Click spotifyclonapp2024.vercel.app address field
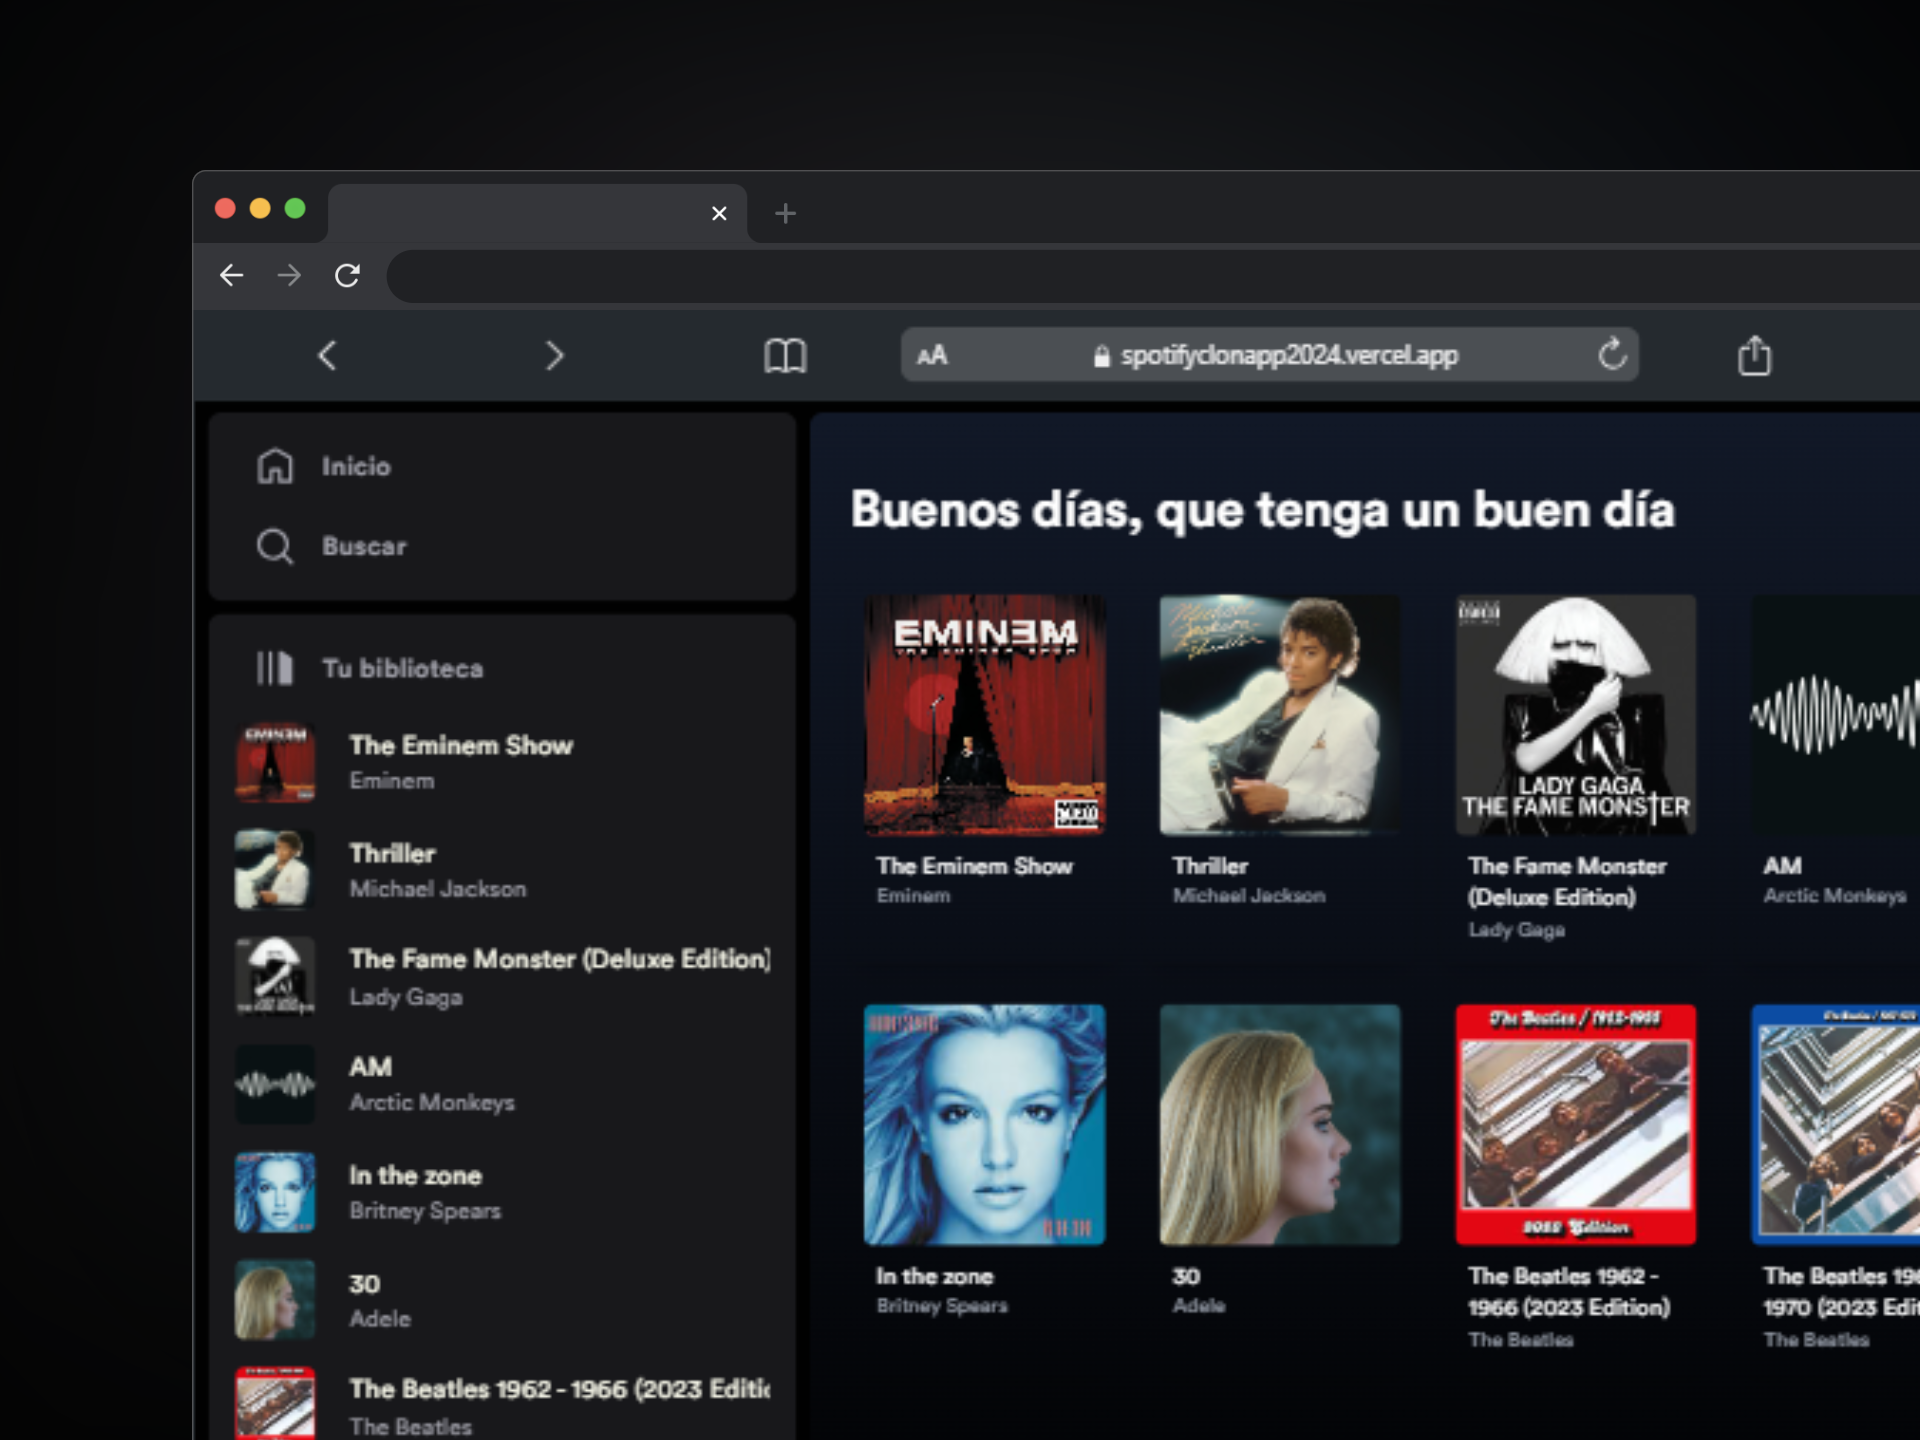This screenshot has height=1440, width=1920. pos(1270,354)
